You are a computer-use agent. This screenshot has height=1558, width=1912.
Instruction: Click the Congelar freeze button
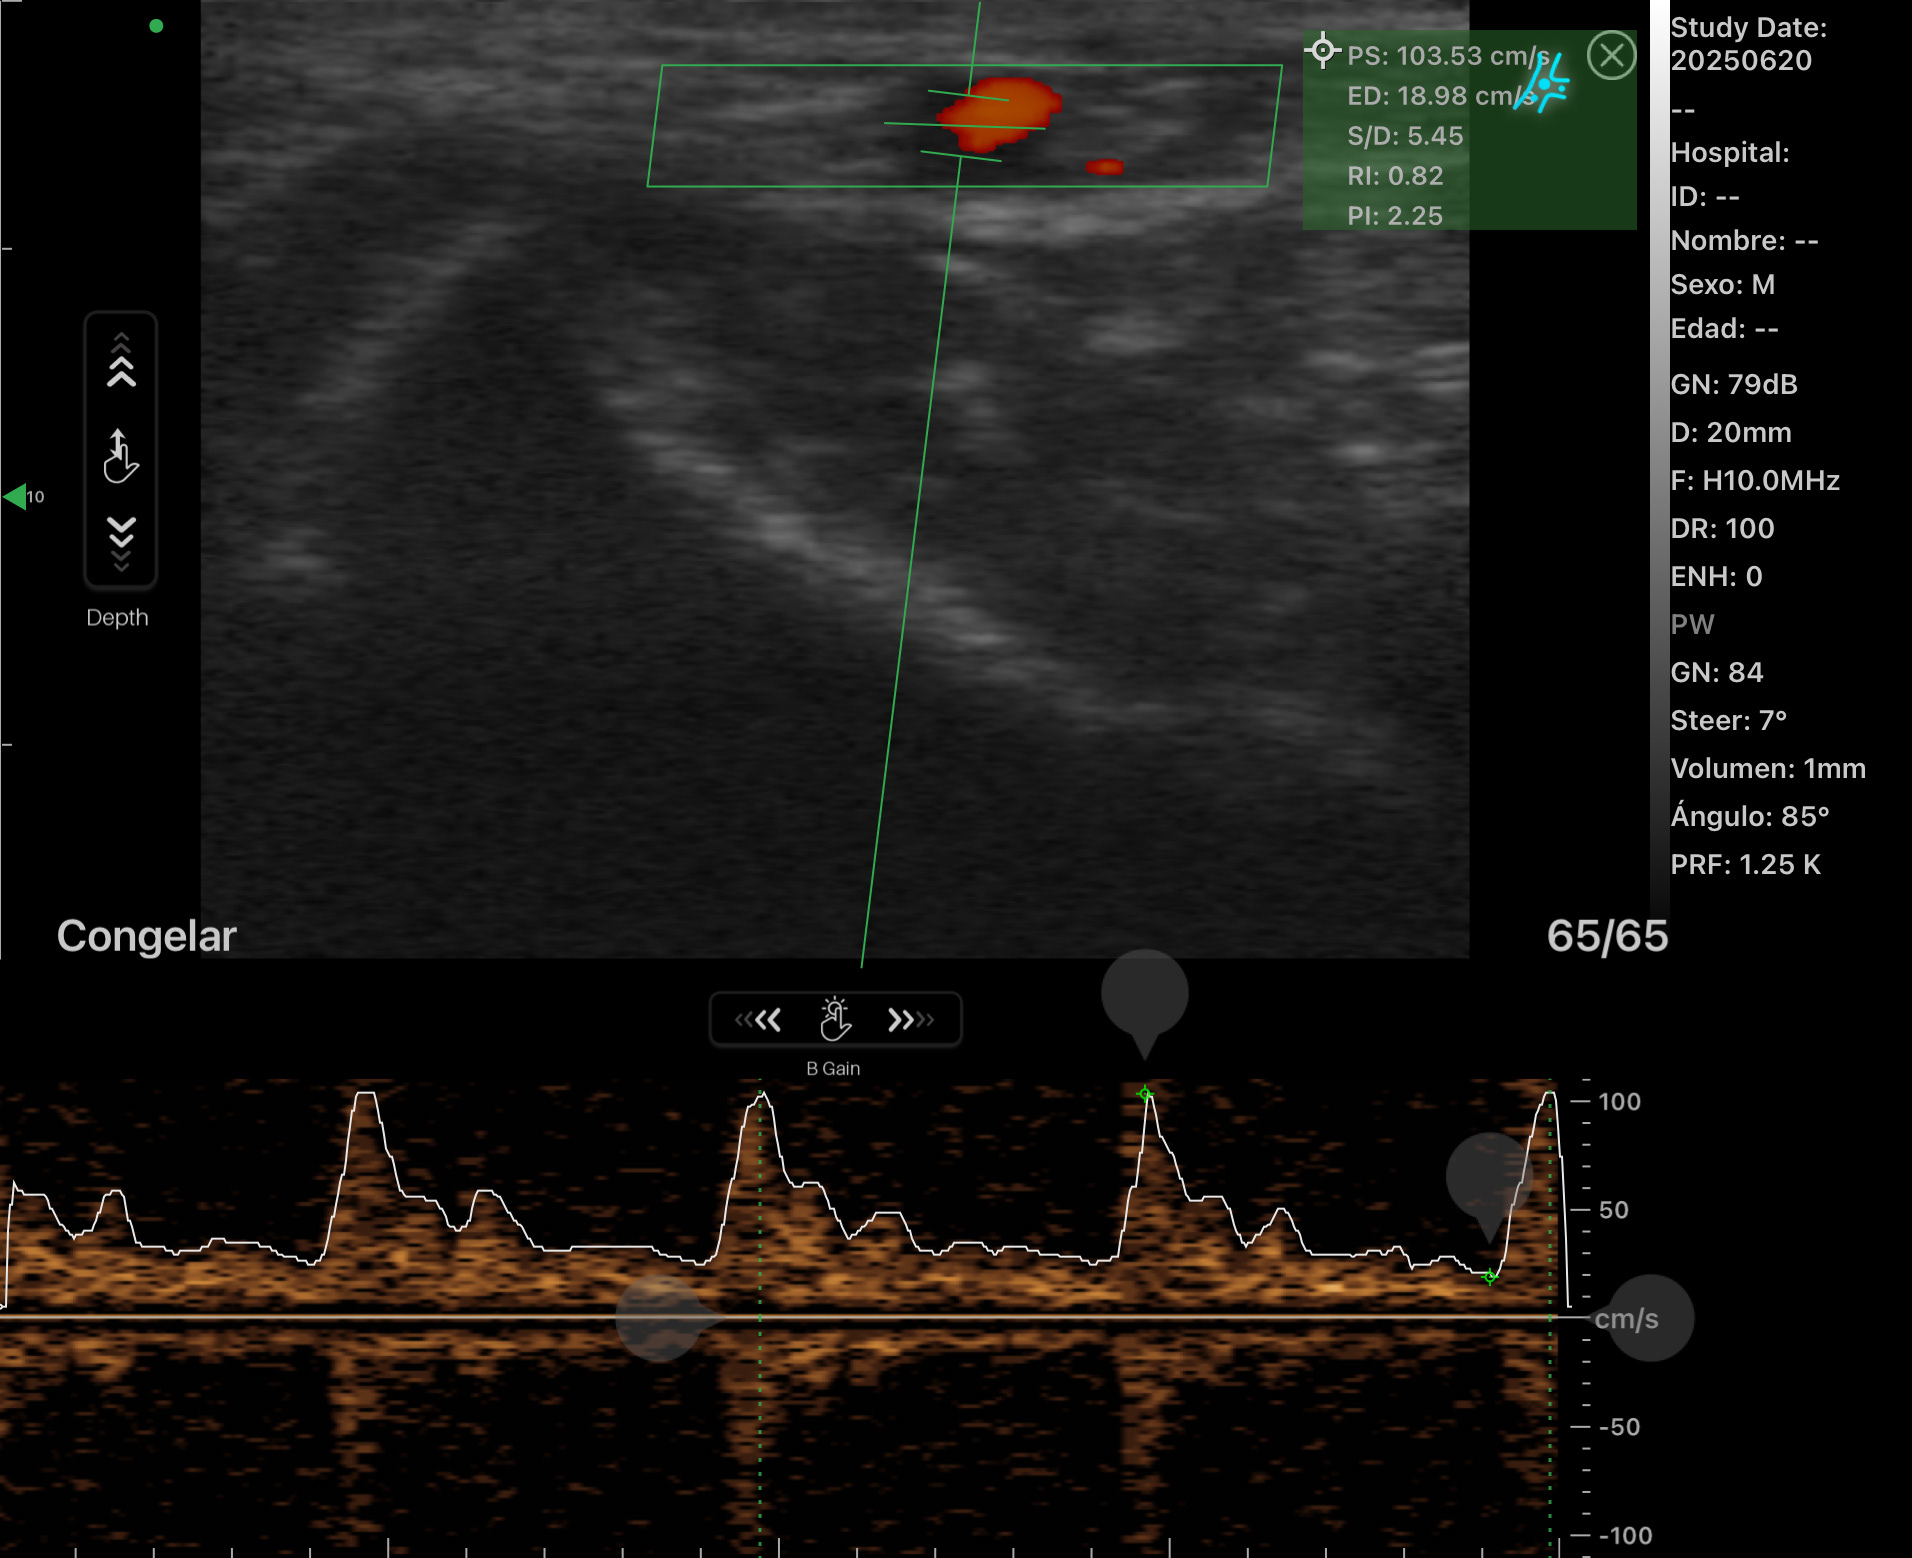click(x=146, y=937)
